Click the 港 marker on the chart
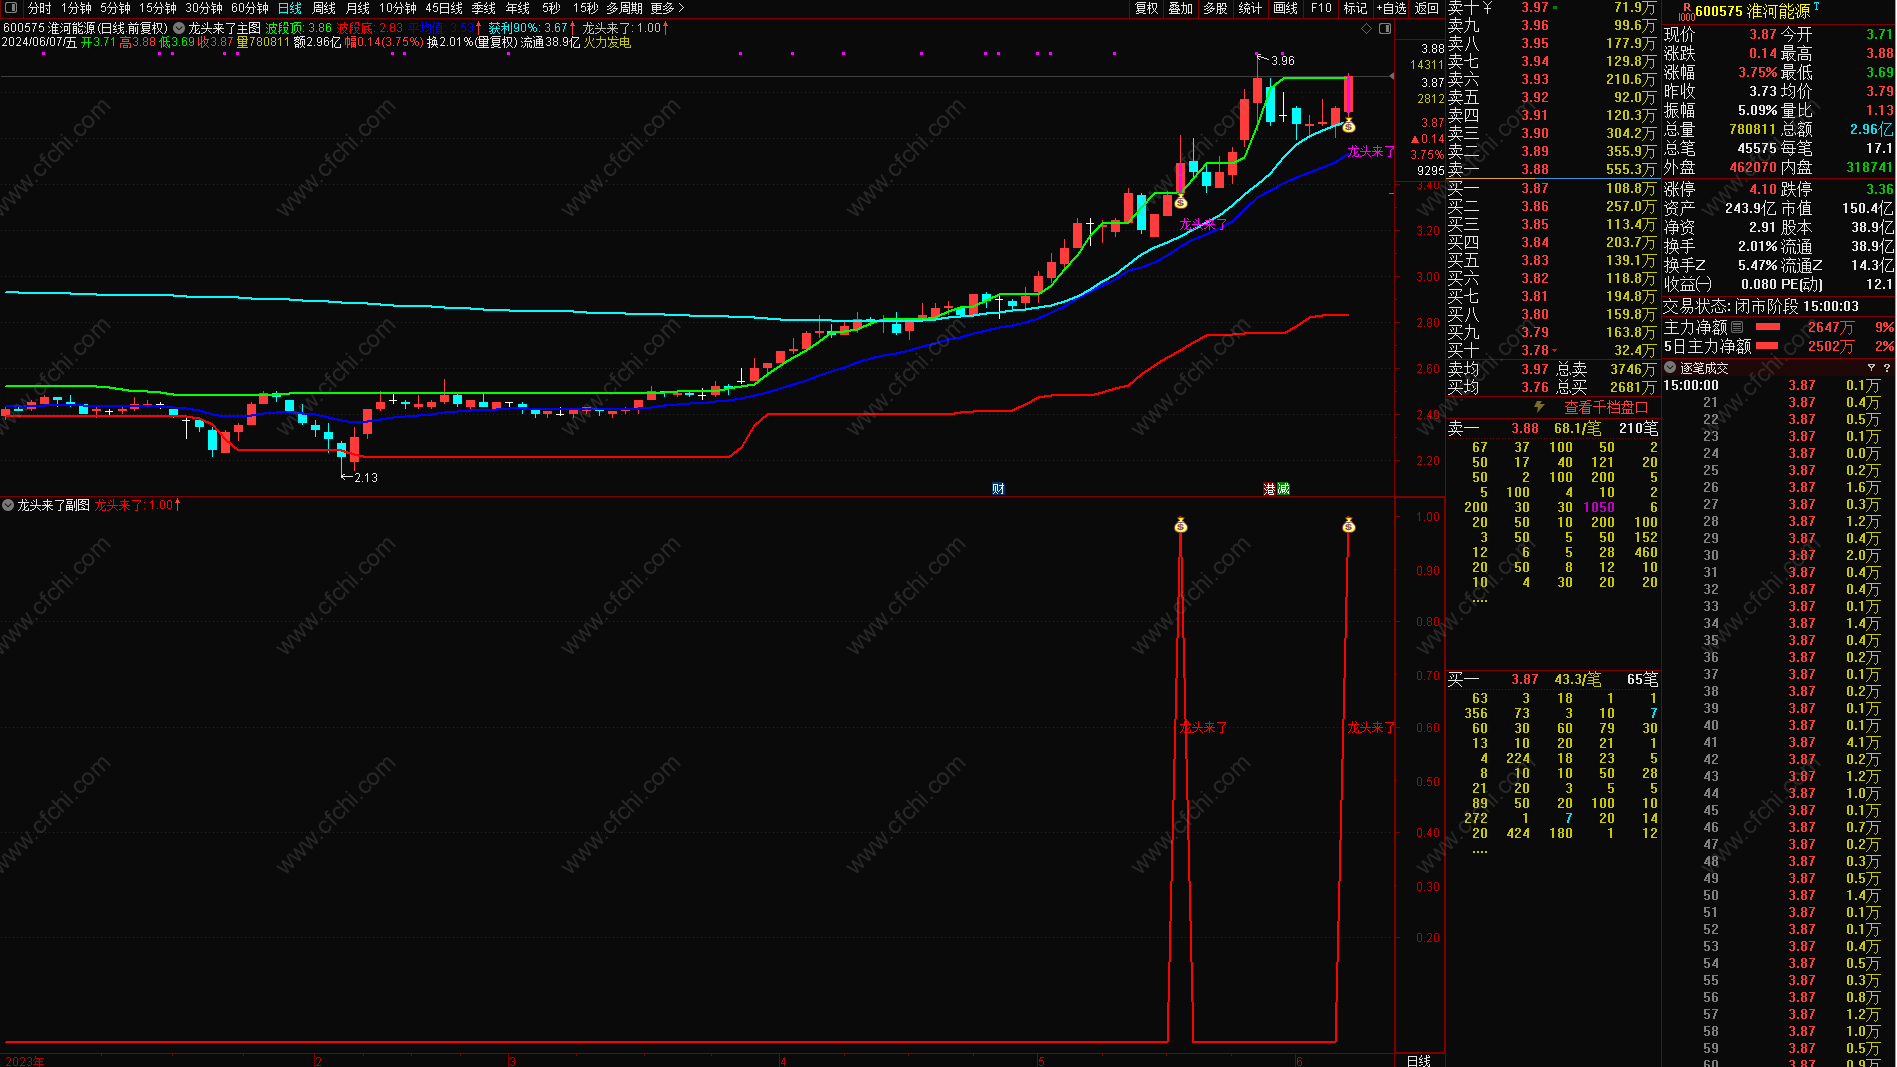The height and width of the screenshot is (1067, 1897). pyautogui.click(x=1270, y=489)
